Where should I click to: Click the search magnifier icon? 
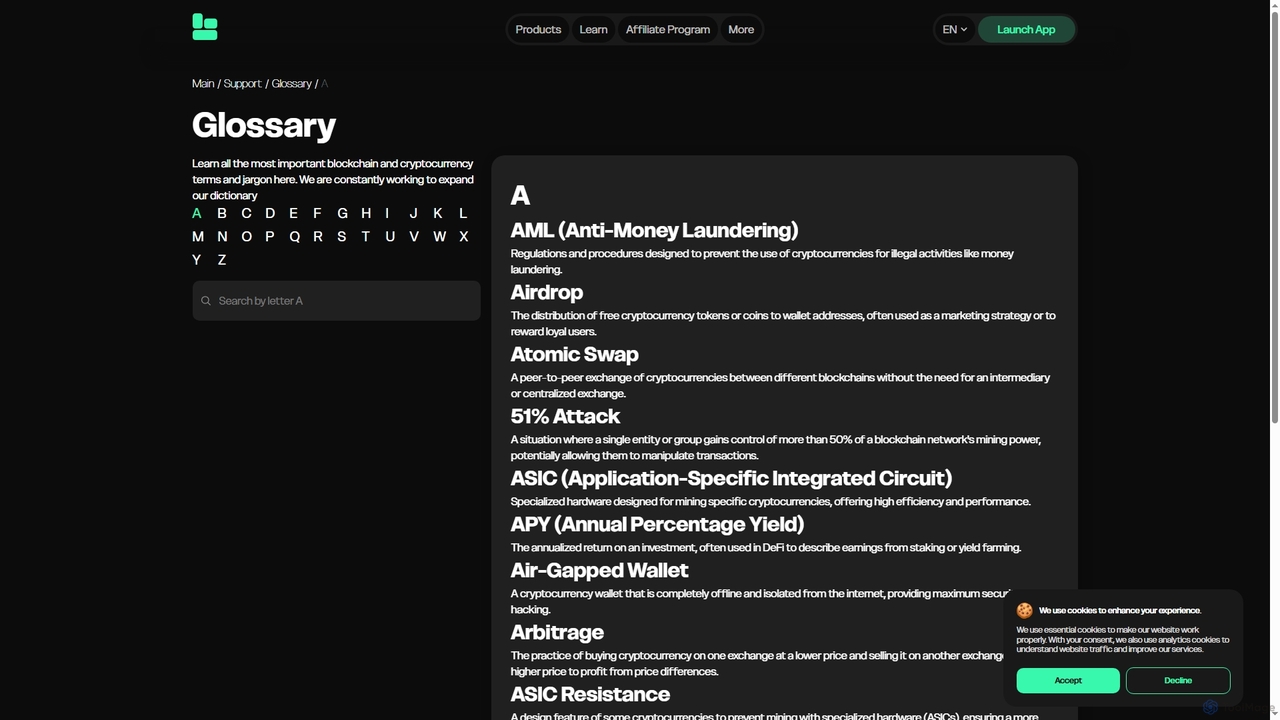(206, 301)
